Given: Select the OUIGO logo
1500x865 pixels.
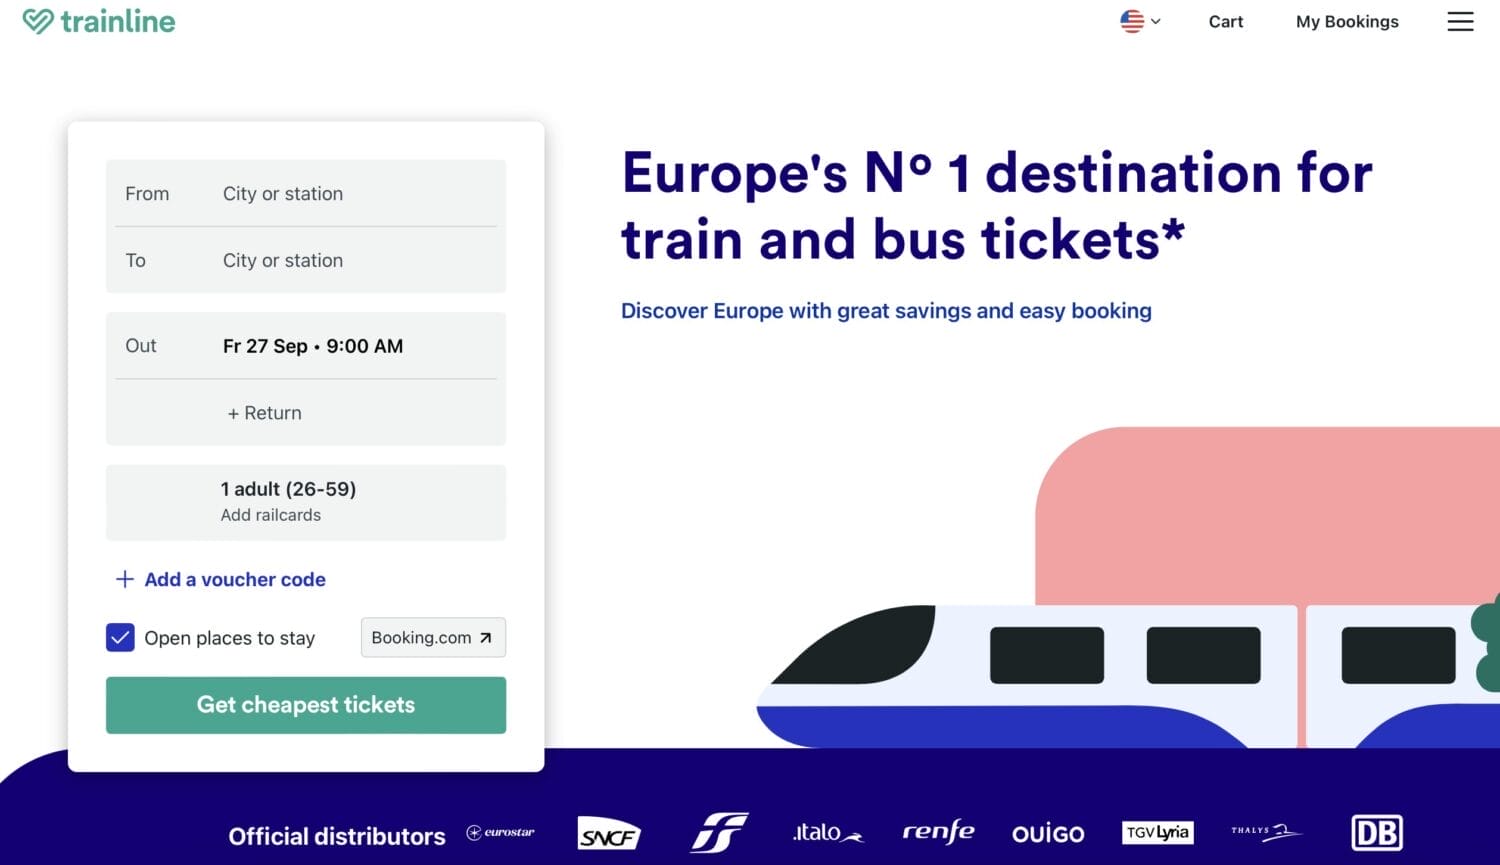Looking at the screenshot, I should pyautogui.click(x=1047, y=832).
